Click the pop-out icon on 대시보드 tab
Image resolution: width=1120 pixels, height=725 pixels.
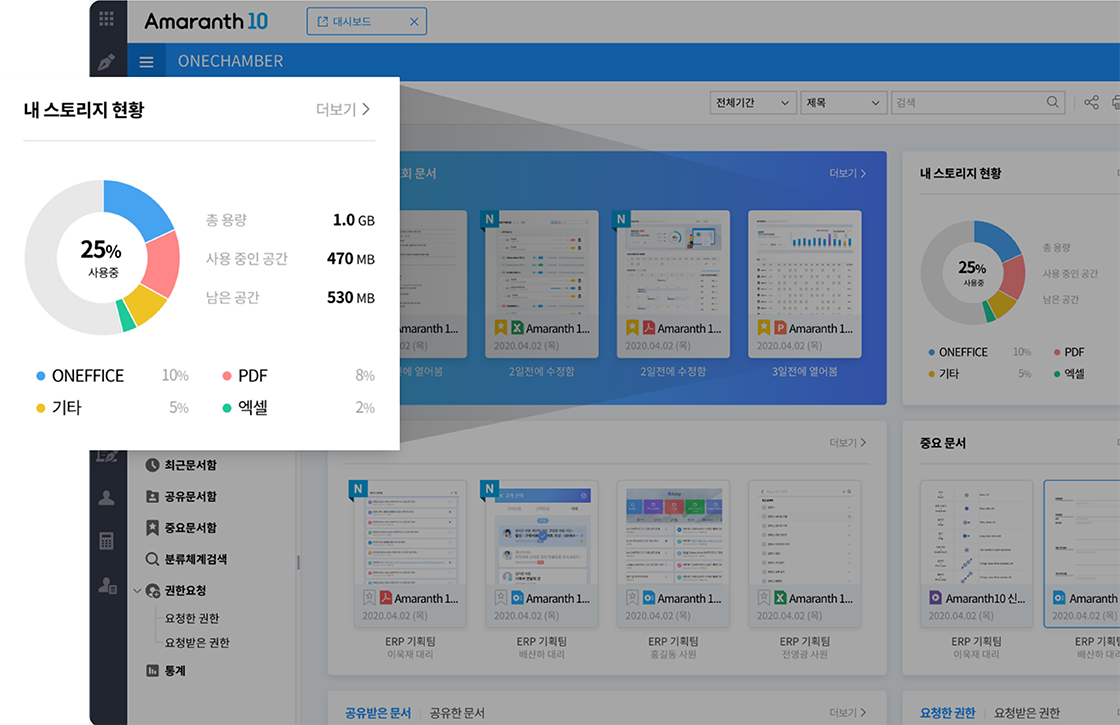pos(322,22)
